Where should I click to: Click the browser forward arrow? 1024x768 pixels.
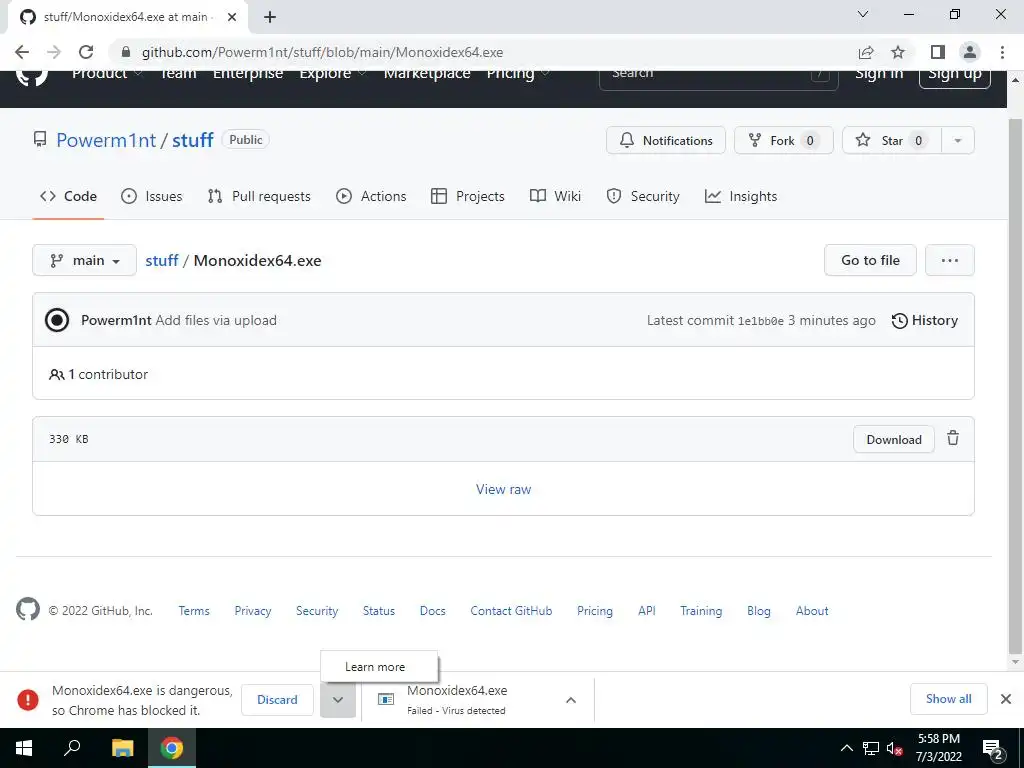[54, 52]
